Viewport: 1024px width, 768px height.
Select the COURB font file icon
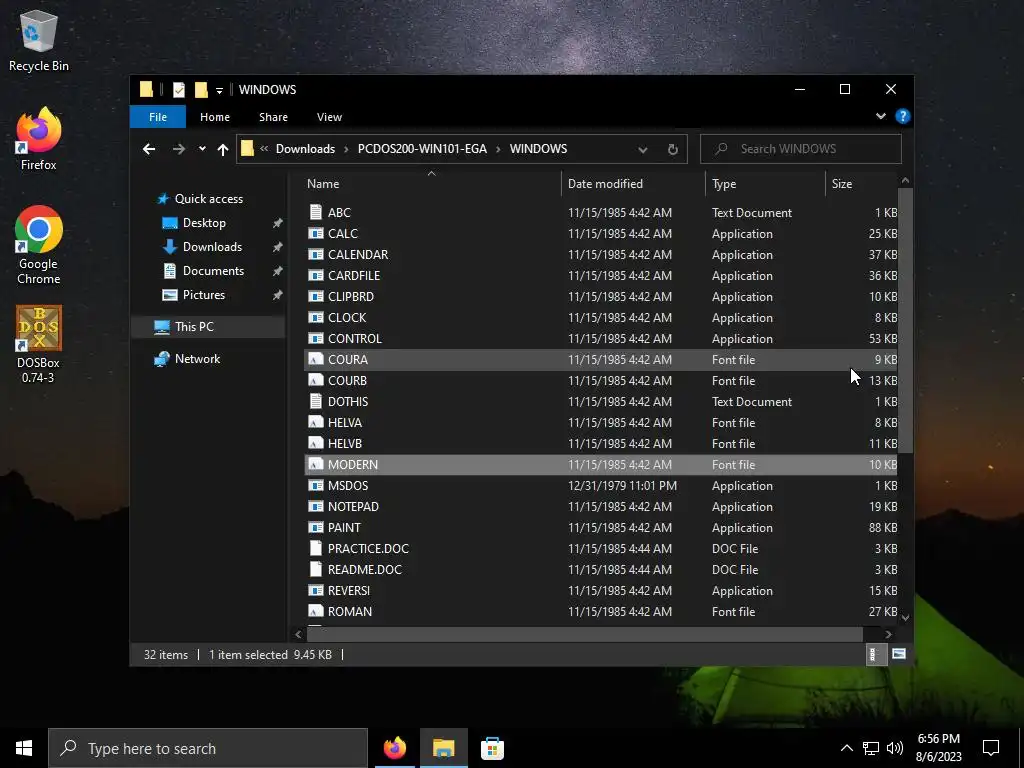point(316,380)
